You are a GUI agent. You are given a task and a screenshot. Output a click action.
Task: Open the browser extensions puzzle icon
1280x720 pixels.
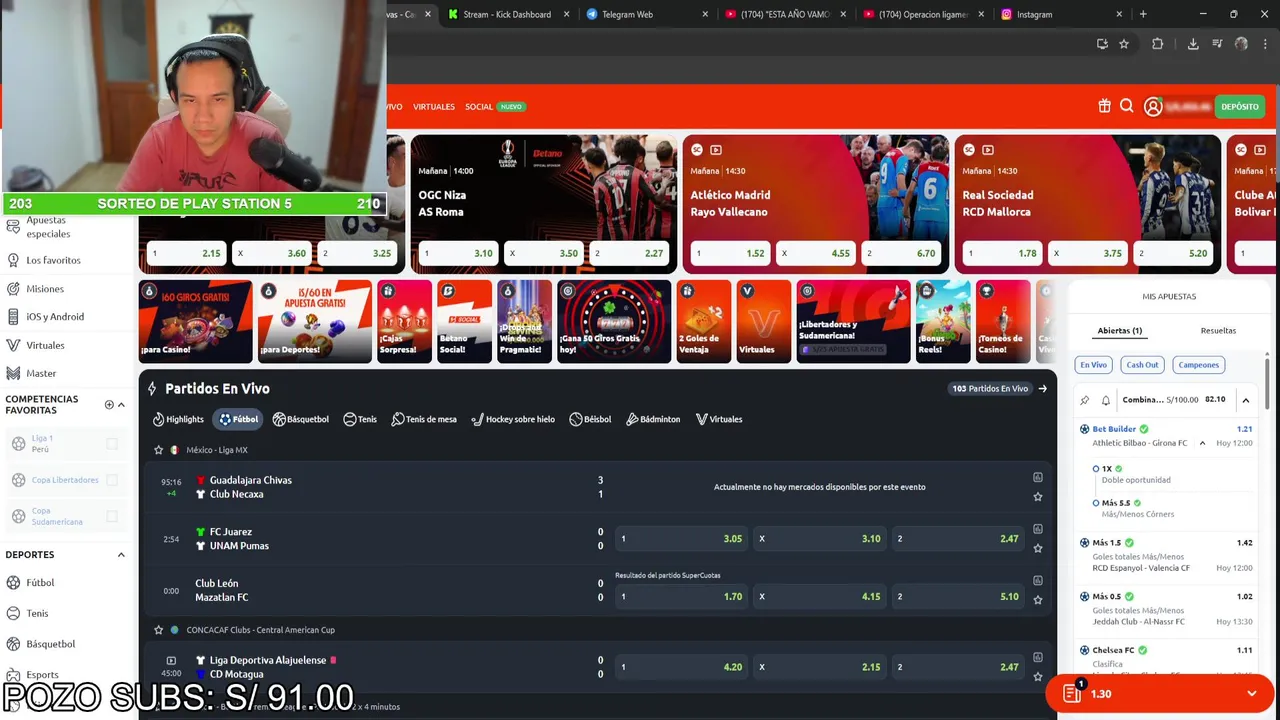tap(1158, 44)
